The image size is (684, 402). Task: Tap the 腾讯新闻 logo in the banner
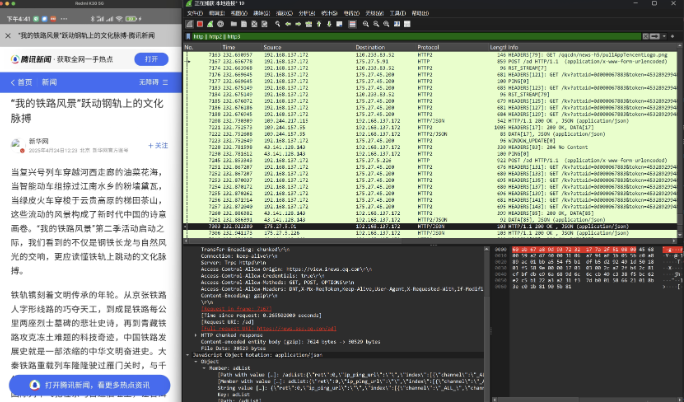tap(31, 59)
